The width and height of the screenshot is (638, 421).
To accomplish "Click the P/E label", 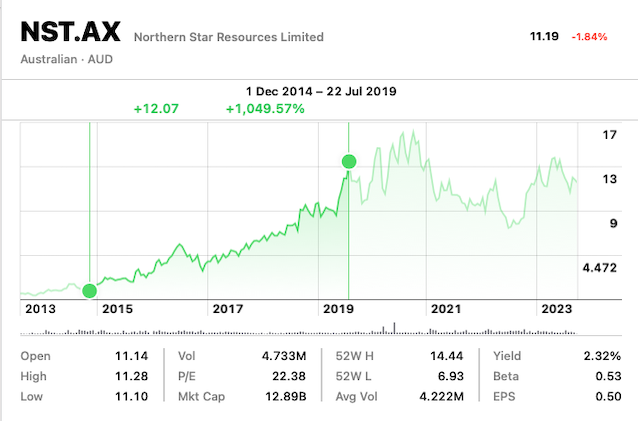I will tap(187, 376).
